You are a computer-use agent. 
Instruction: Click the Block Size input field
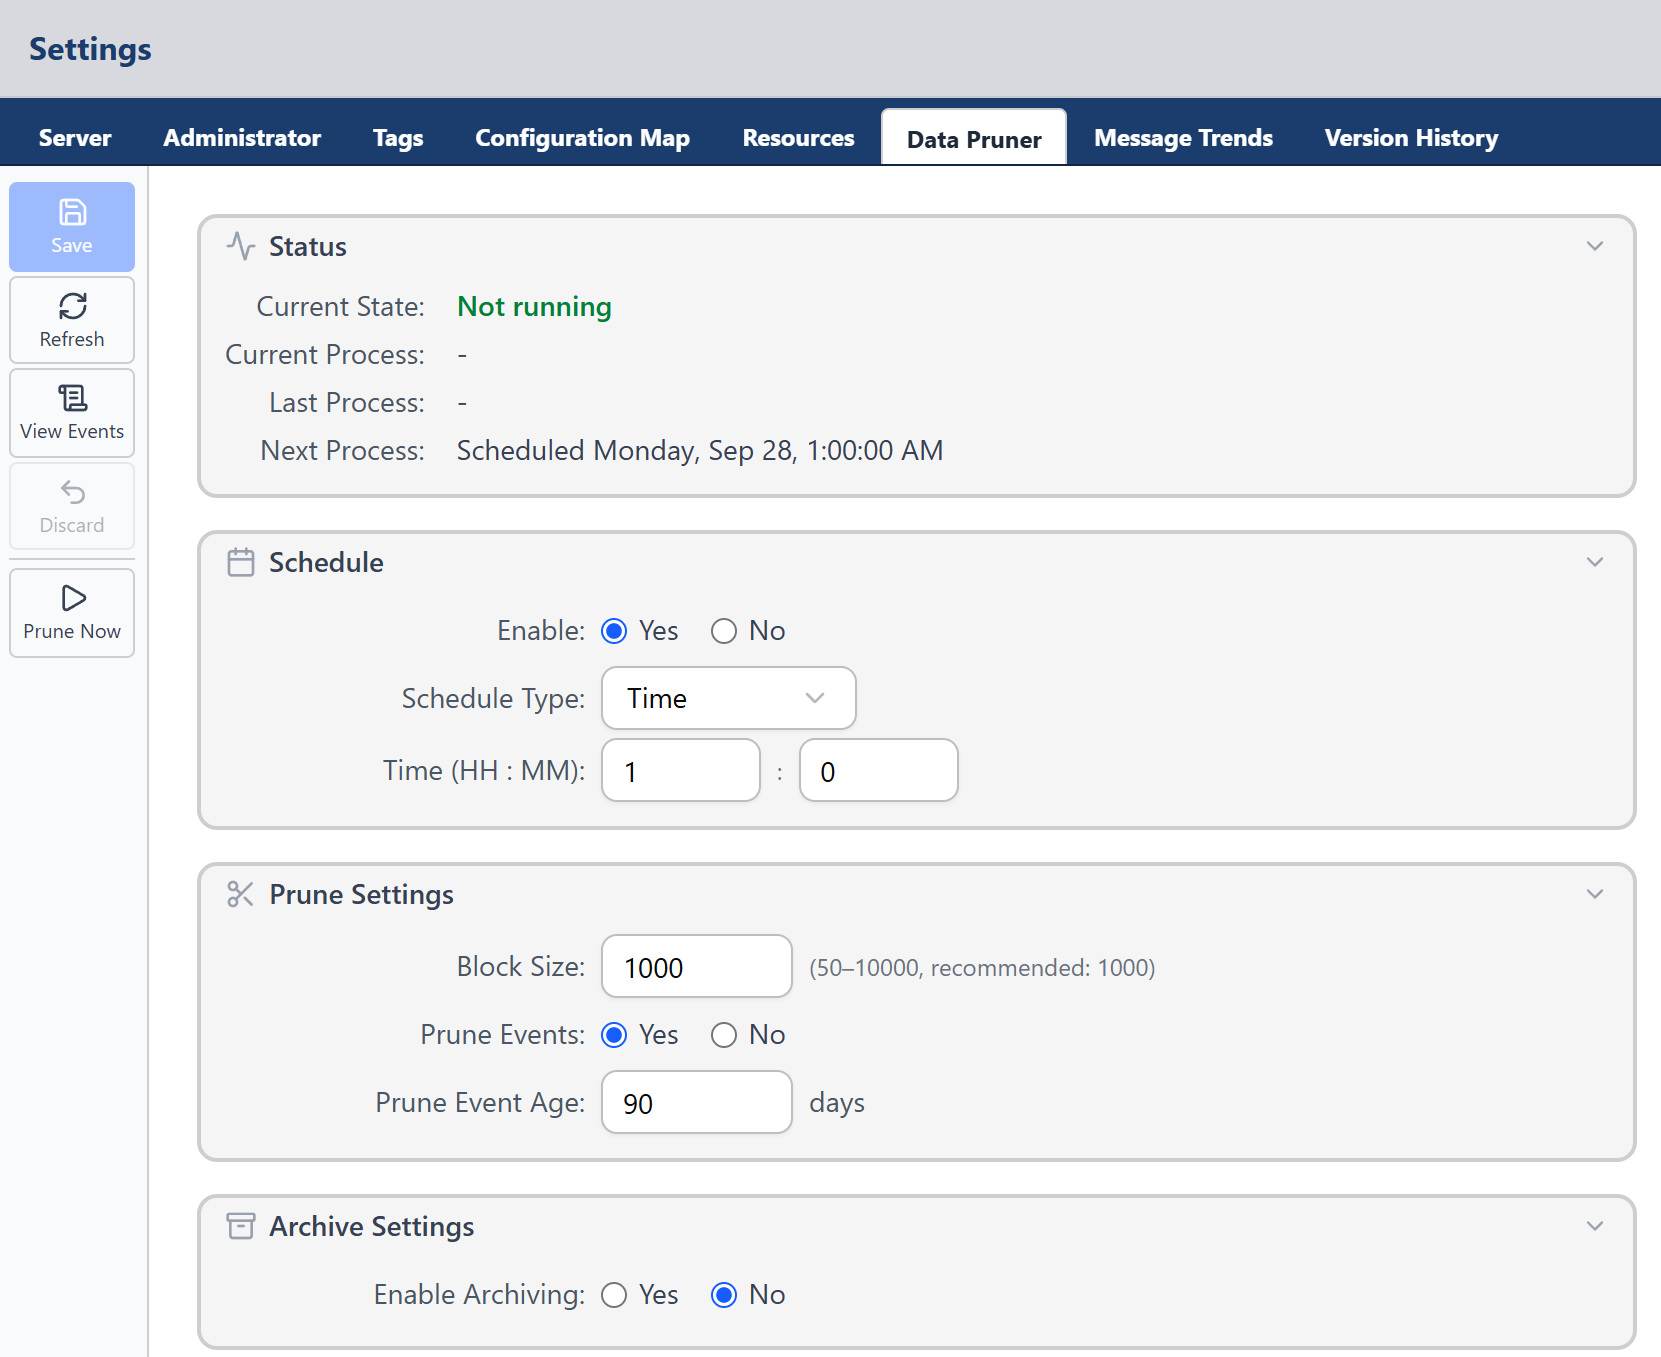(697, 966)
